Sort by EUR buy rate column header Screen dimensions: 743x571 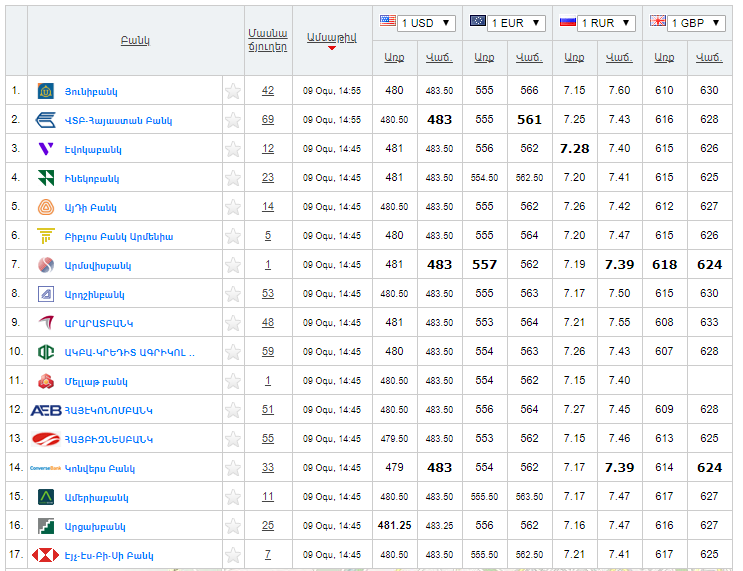pyautogui.click(x=484, y=57)
